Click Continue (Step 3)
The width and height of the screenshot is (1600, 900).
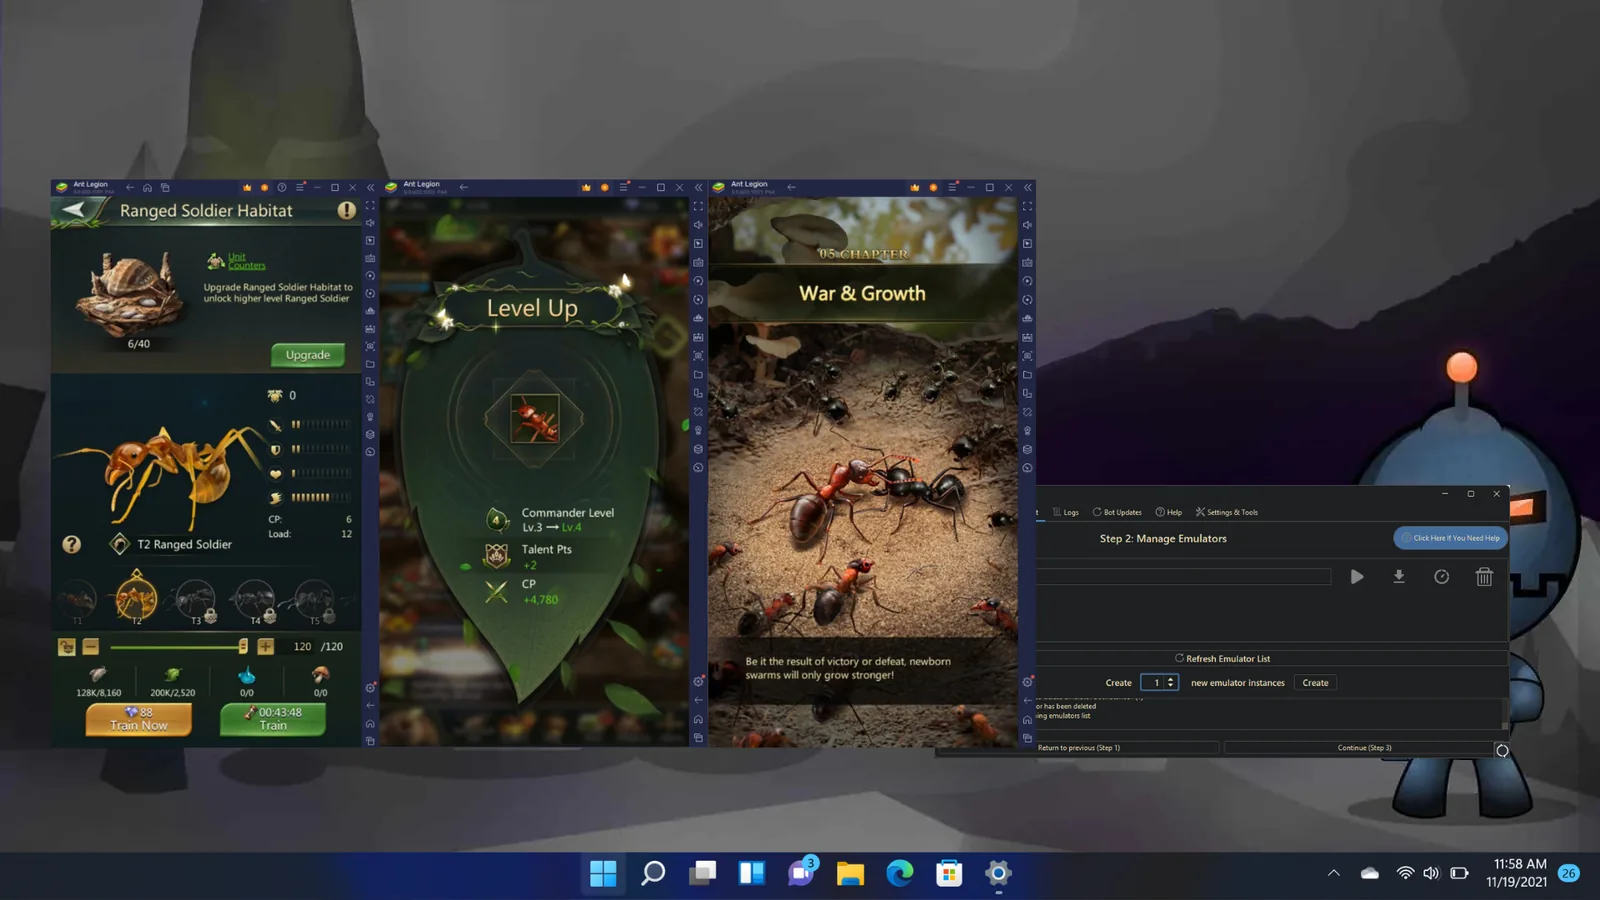[1364, 748]
